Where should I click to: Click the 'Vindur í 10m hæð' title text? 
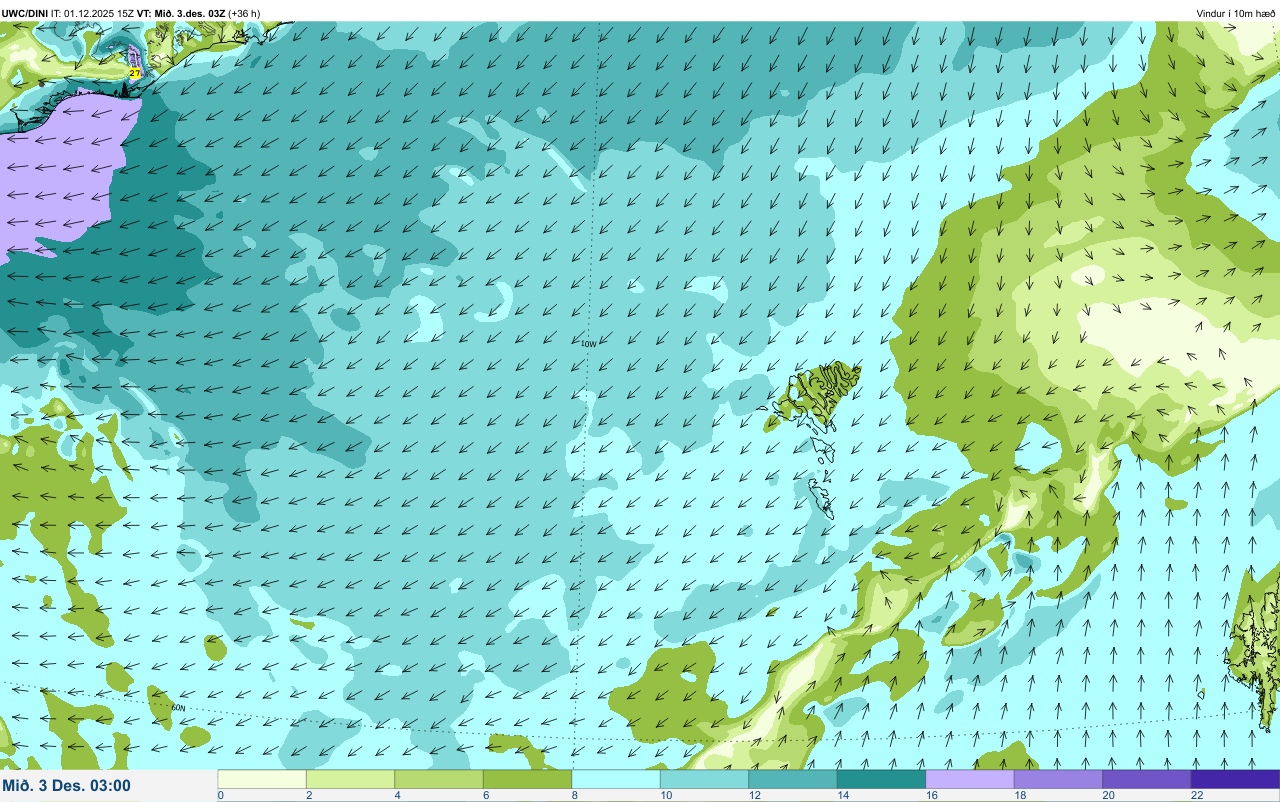[1235, 13]
